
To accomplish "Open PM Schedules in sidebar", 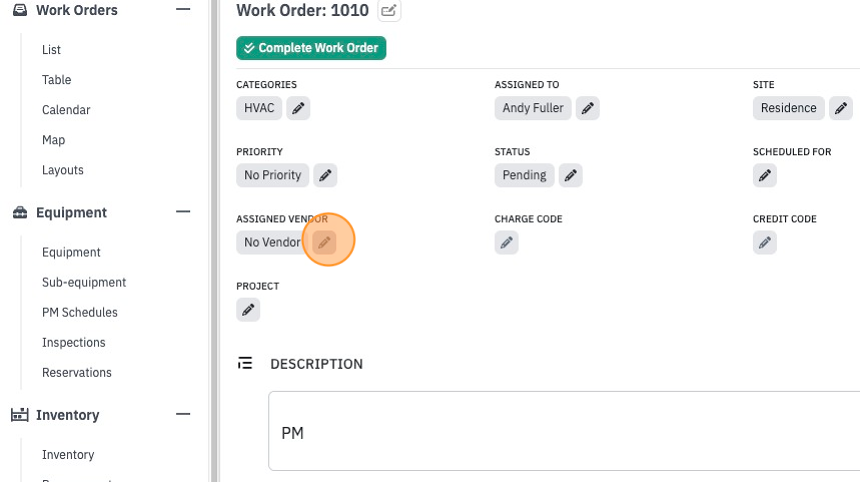I will 80,312.
